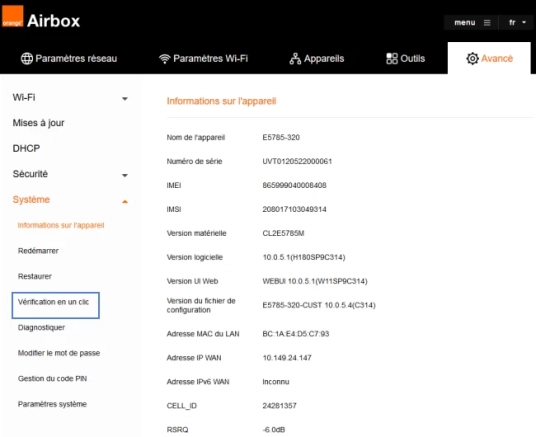Viewport: 536px width, 437px height.
Task: Open Mises à jour in sidebar
Action: 38,123
